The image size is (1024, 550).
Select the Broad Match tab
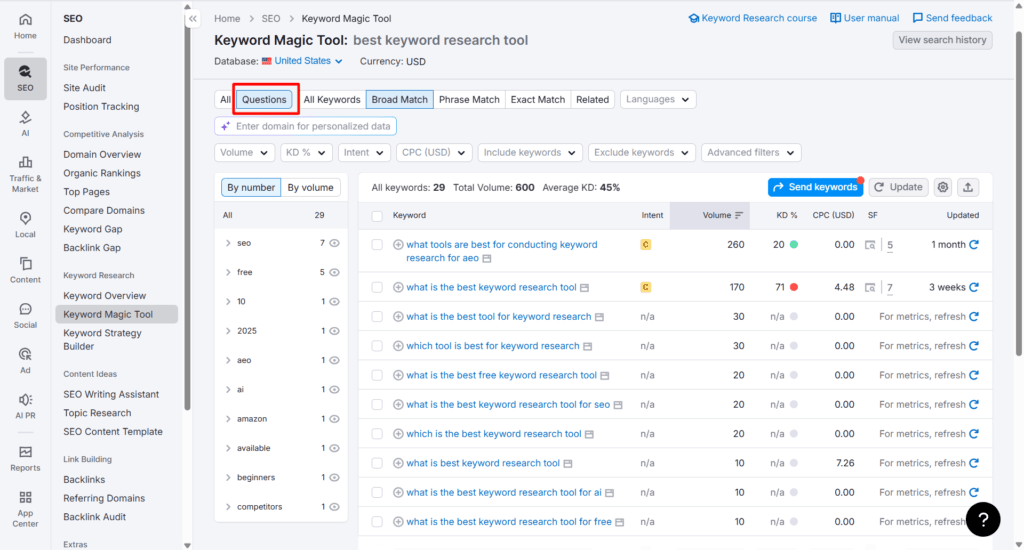[400, 99]
